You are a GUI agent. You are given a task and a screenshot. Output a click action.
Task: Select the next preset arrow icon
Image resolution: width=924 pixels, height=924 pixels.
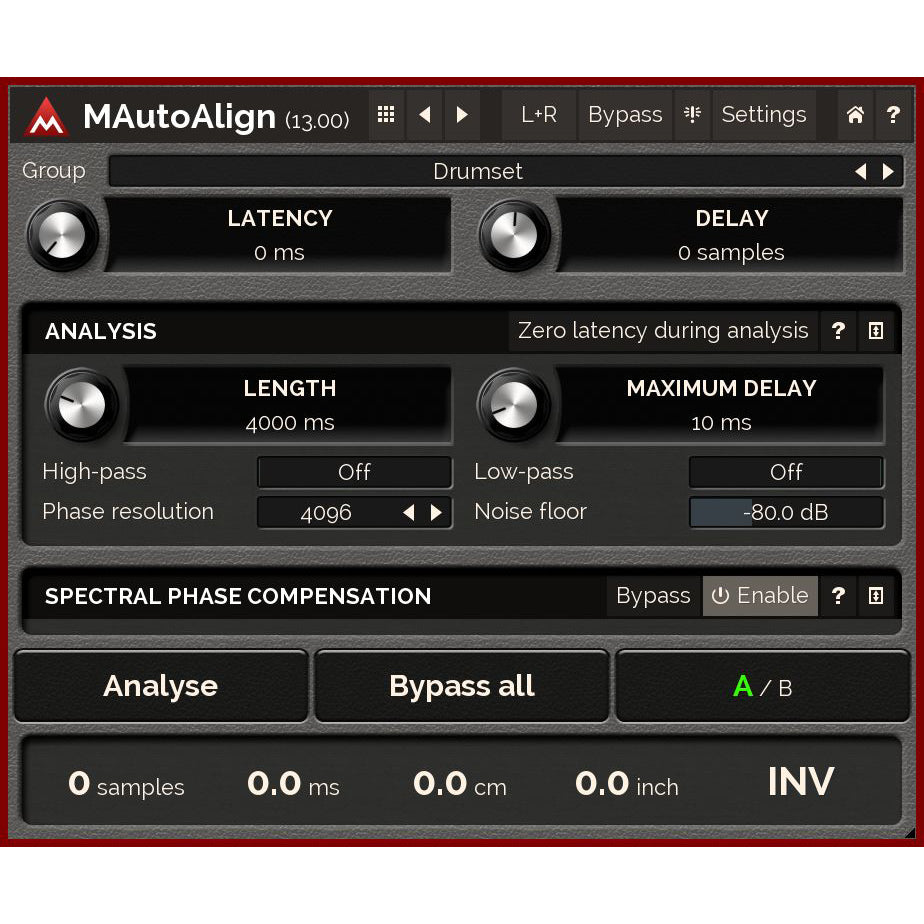462,114
